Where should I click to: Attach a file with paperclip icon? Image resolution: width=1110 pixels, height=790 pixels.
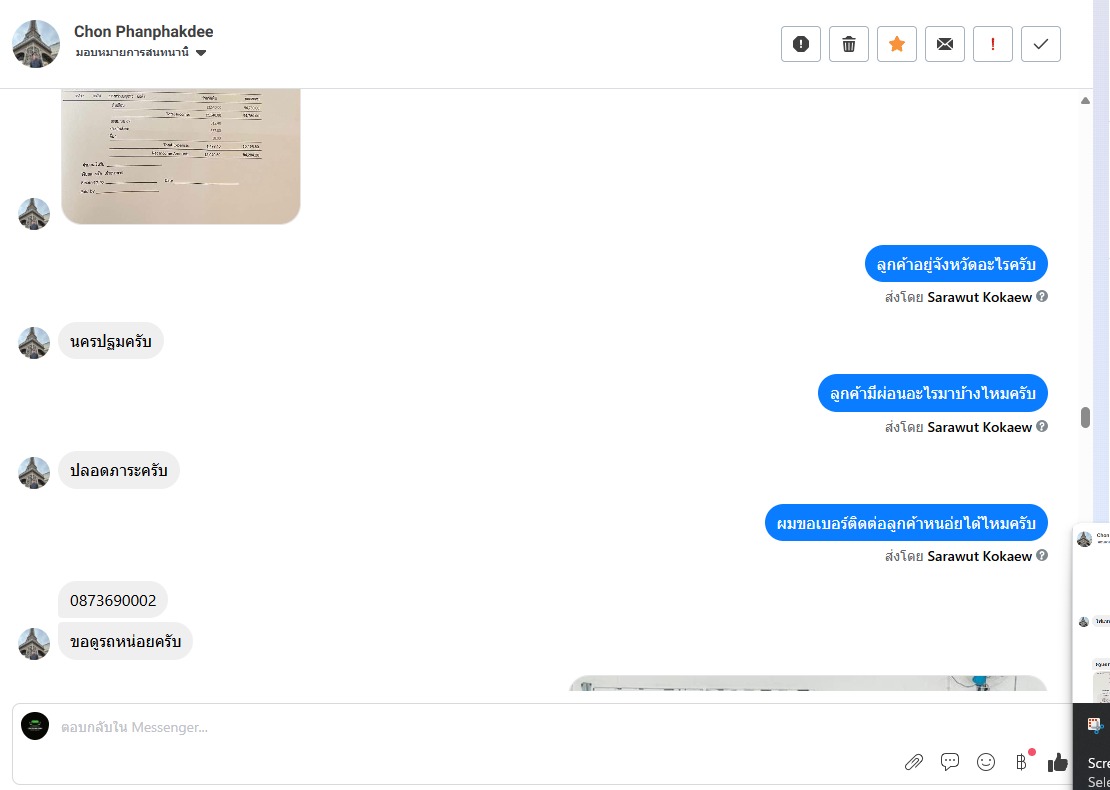coord(914,762)
